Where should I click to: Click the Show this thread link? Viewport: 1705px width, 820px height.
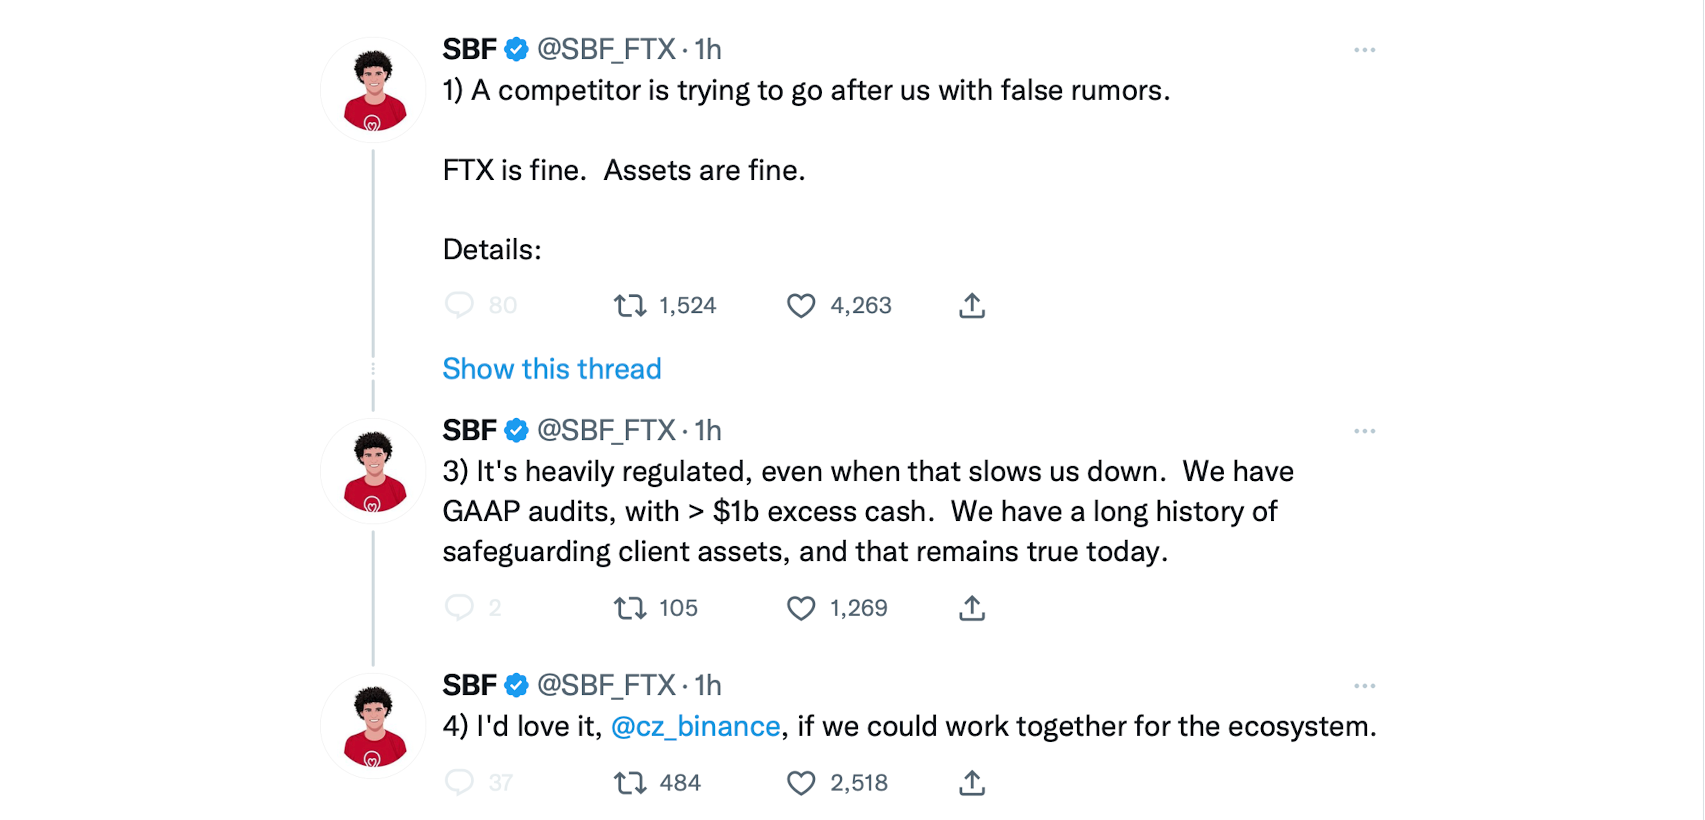[552, 369]
